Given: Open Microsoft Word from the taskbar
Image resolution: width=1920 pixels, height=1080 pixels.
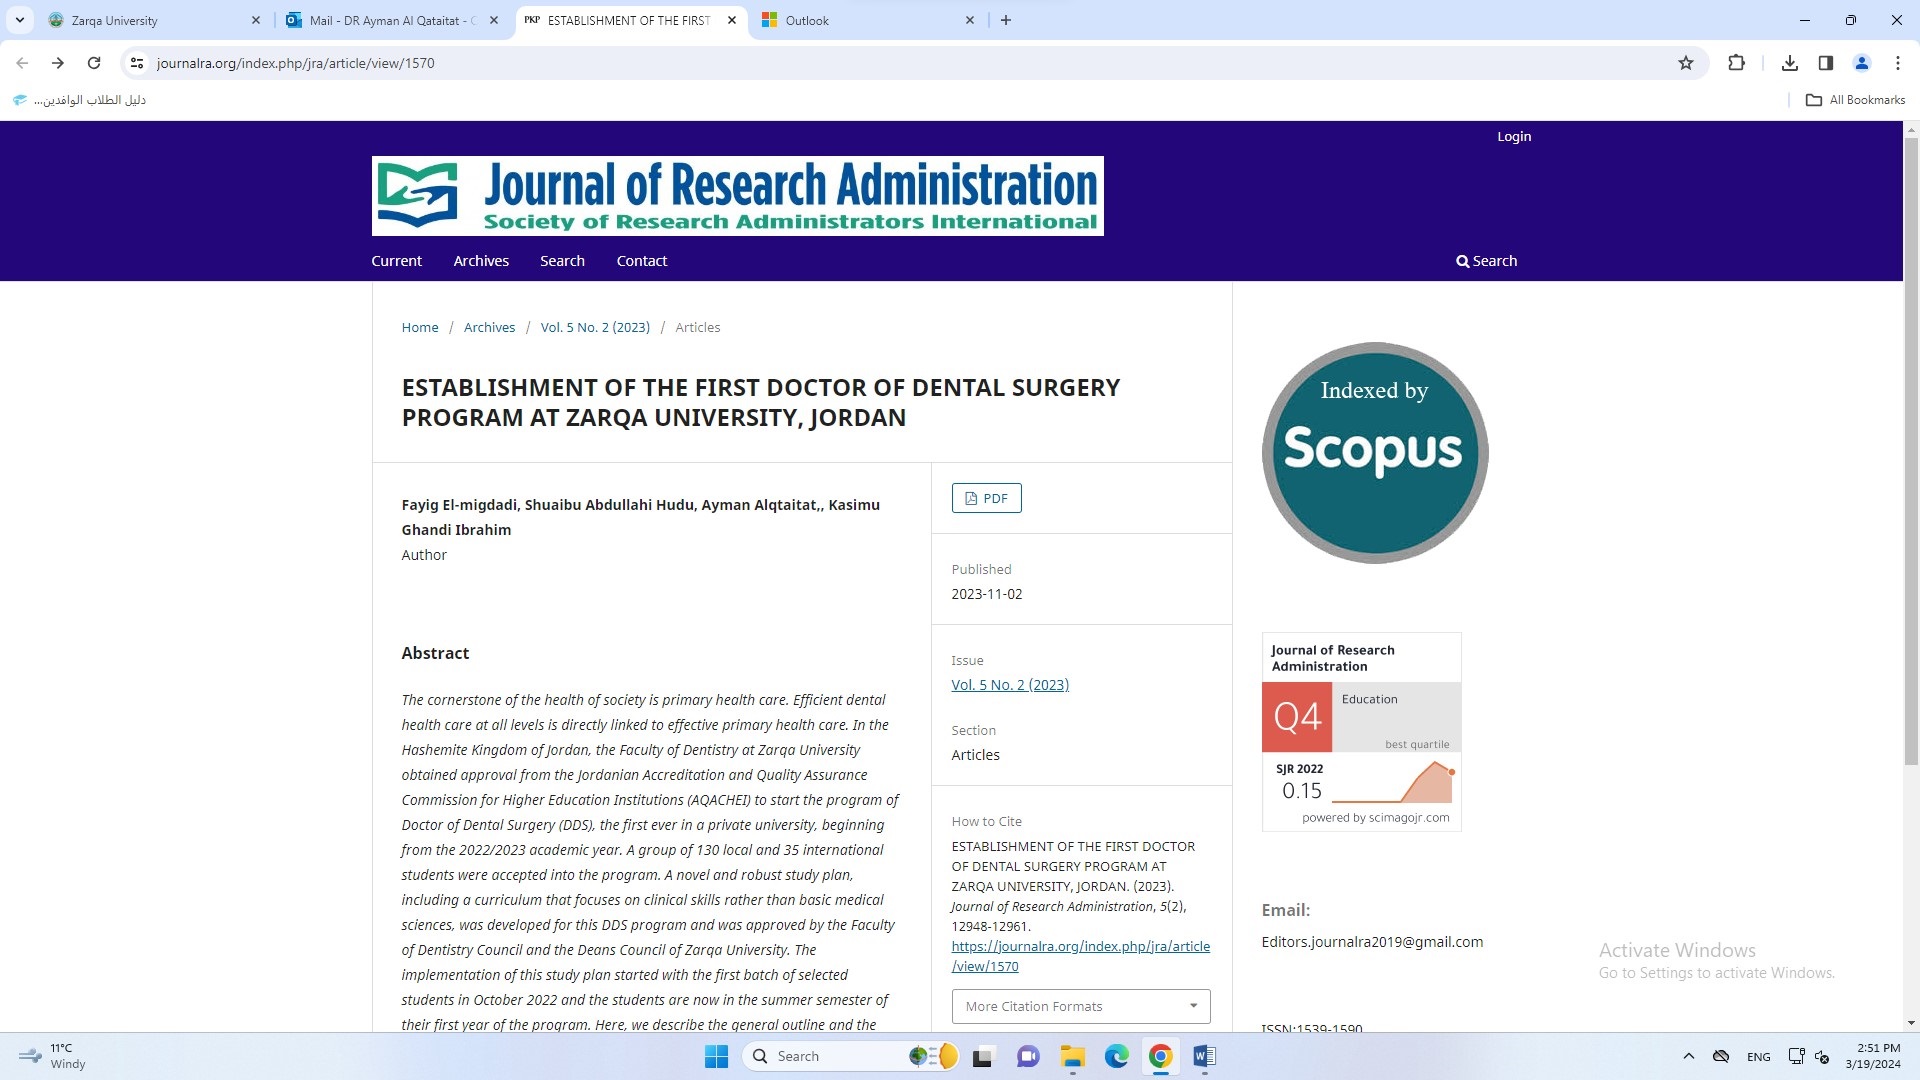Looking at the screenshot, I should 1204,1056.
